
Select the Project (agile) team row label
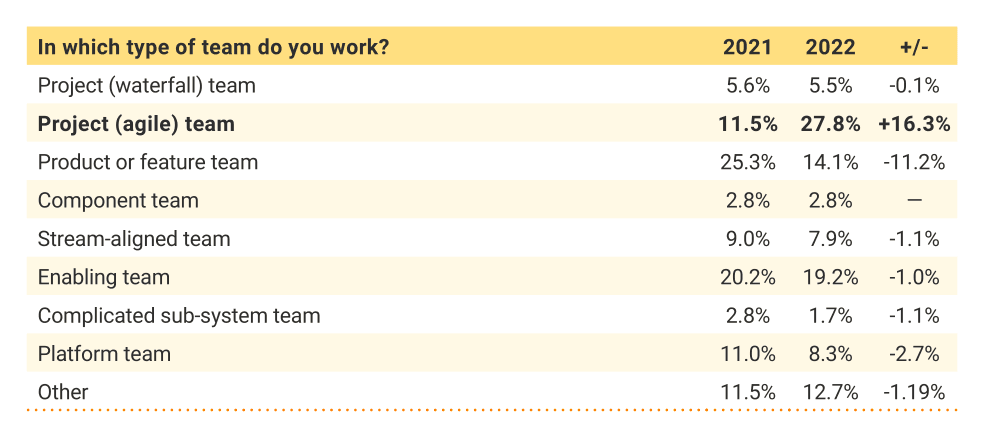(136, 124)
